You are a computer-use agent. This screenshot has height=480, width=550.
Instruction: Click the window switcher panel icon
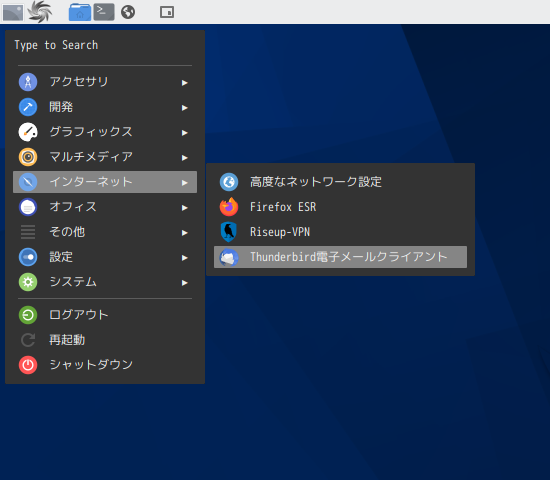167,12
